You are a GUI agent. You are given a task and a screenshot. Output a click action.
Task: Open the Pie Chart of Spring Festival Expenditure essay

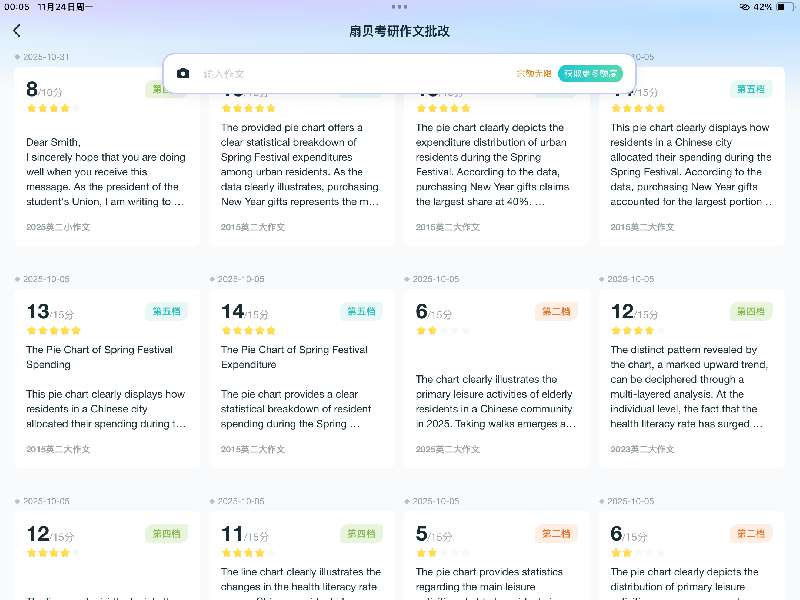coord(301,380)
